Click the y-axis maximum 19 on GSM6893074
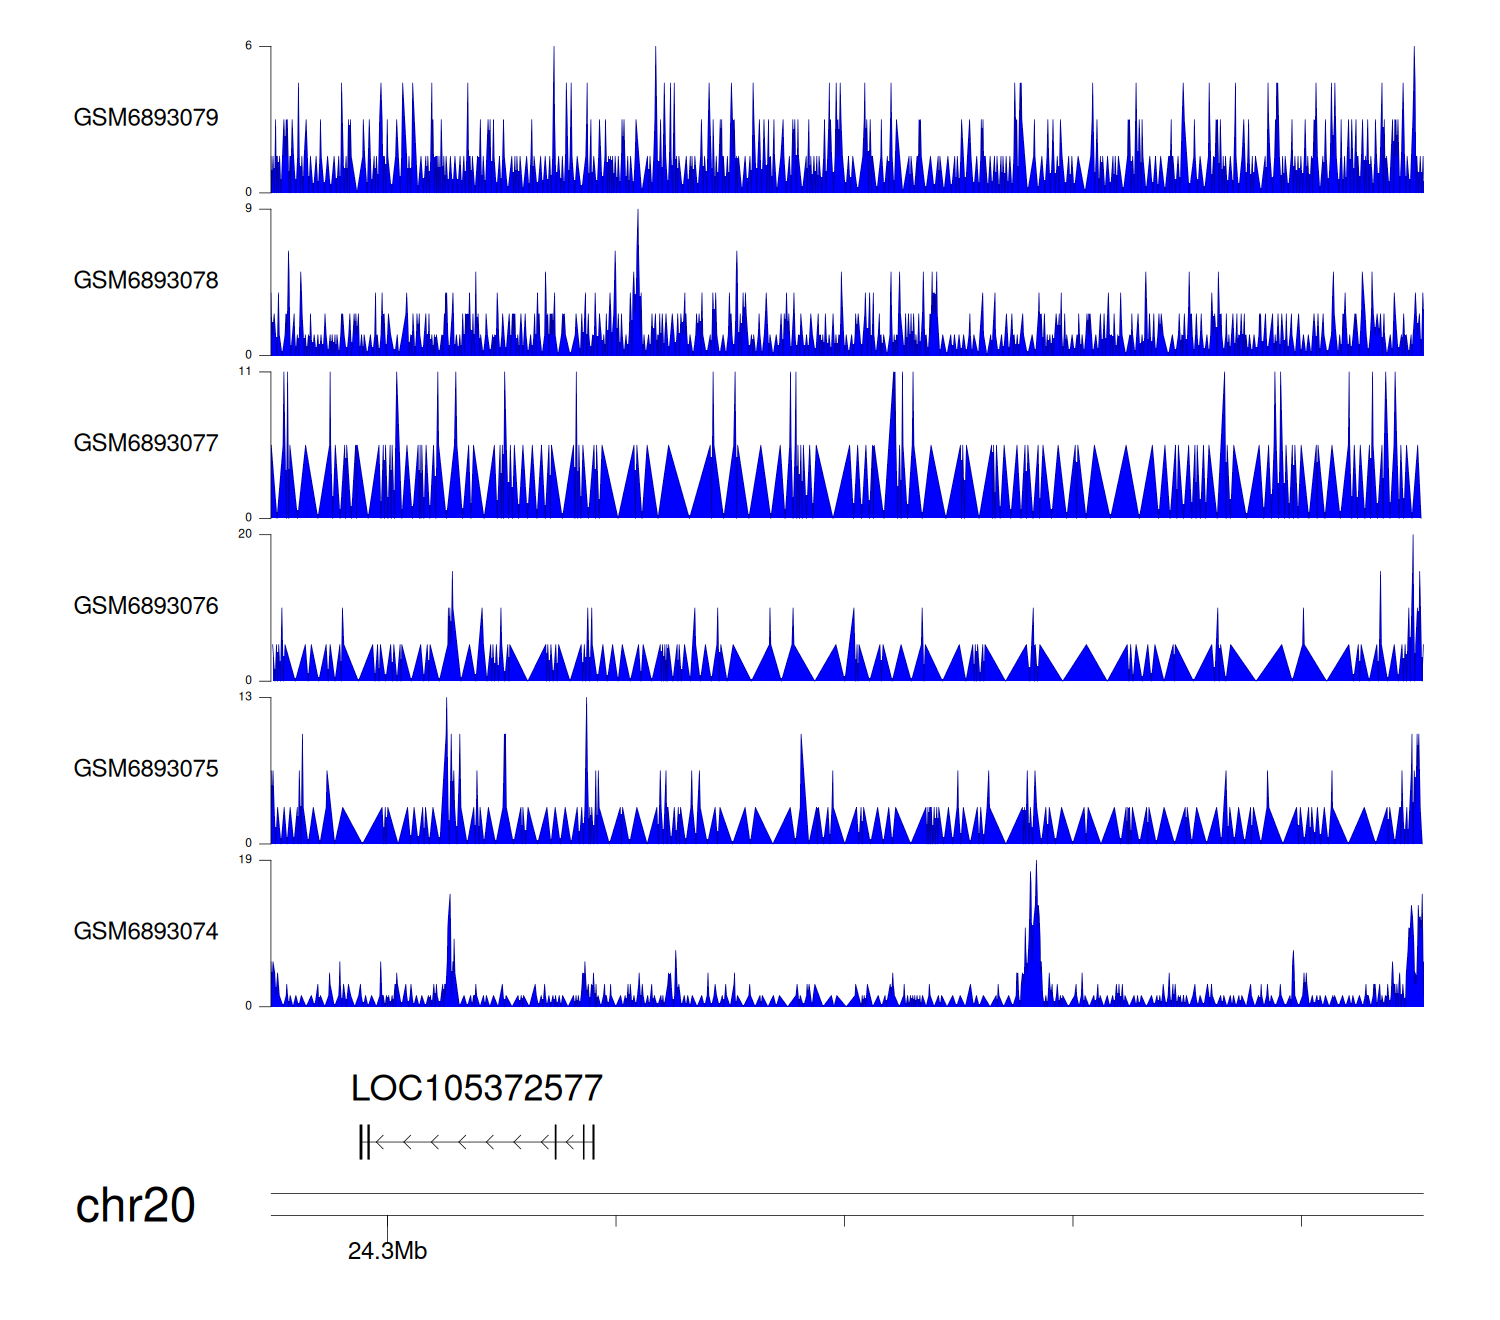 tap(245, 860)
